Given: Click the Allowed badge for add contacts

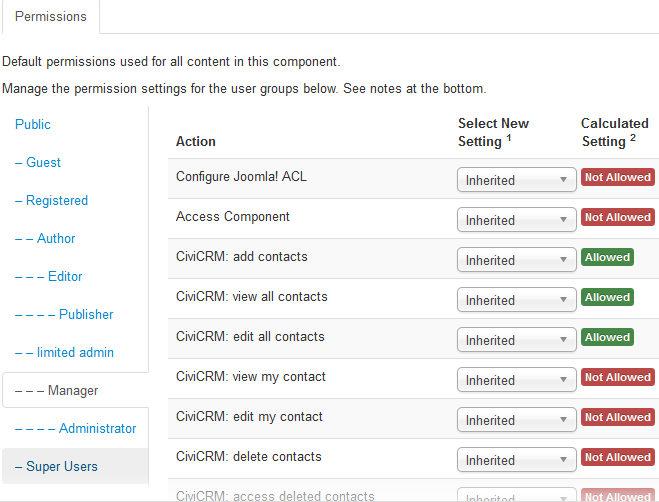Looking at the screenshot, I should click(x=607, y=257).
